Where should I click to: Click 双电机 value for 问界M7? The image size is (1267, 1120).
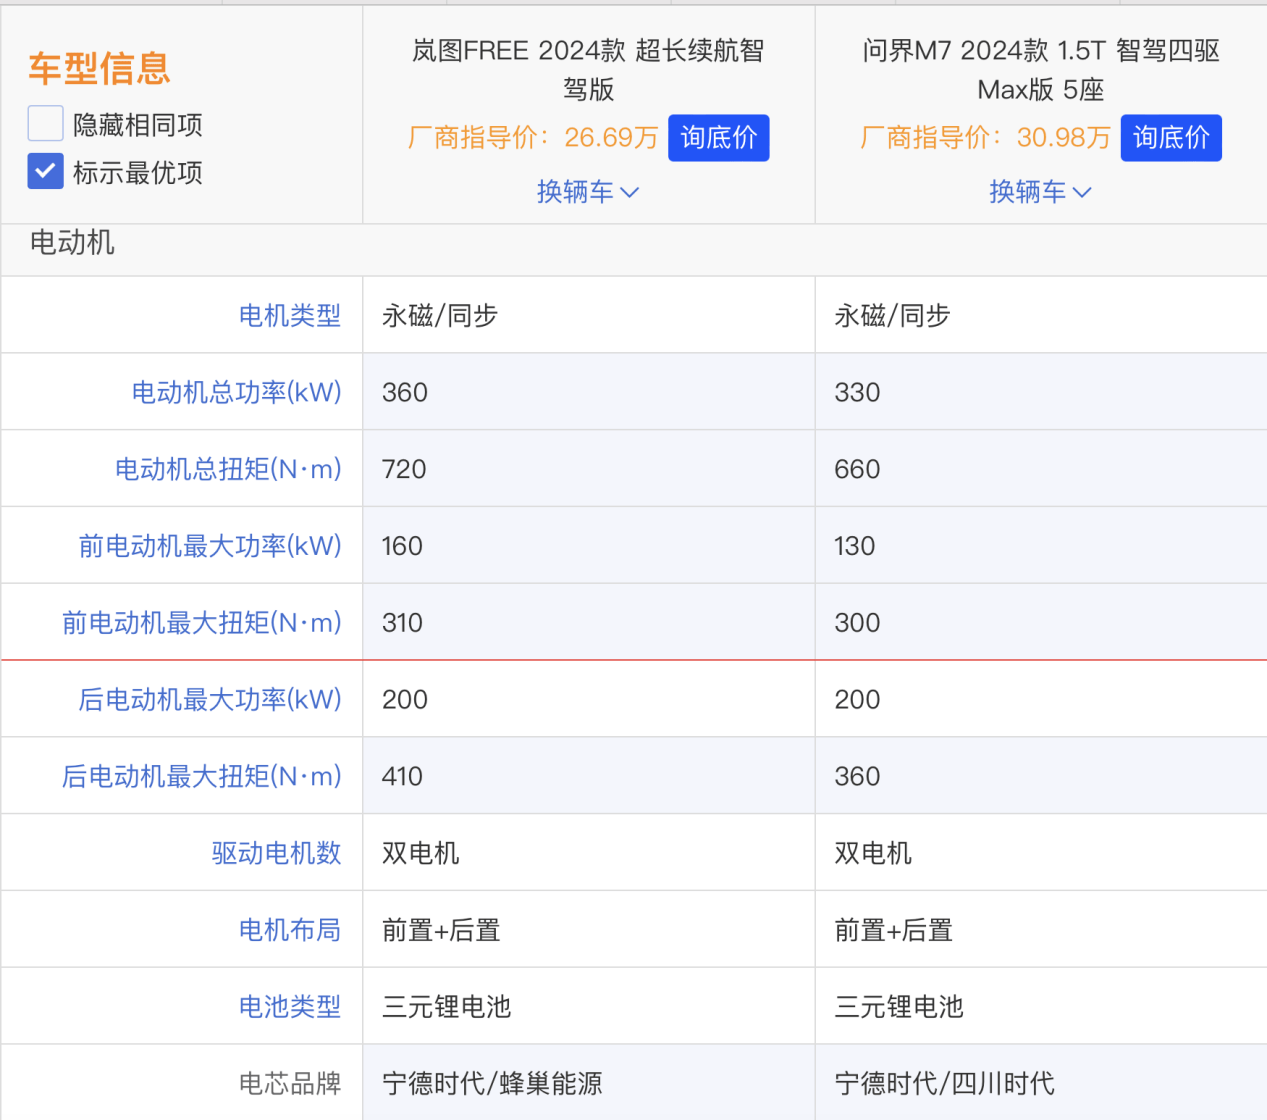873,853
